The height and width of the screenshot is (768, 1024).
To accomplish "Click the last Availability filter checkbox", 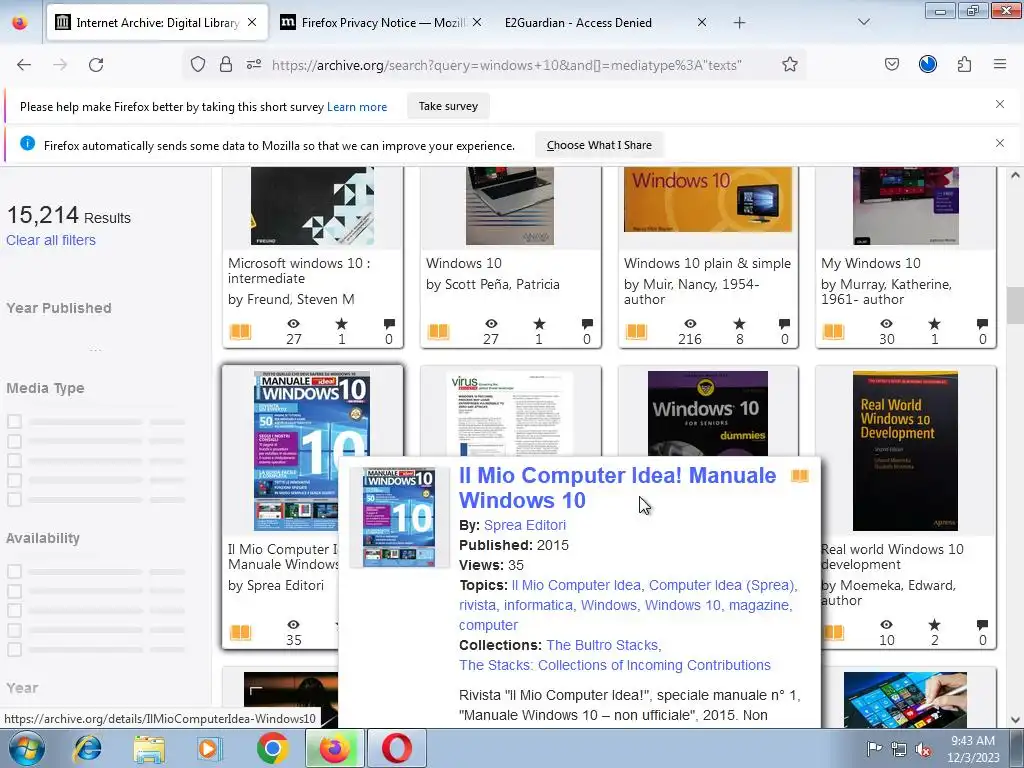I will (x=14, y=649).
